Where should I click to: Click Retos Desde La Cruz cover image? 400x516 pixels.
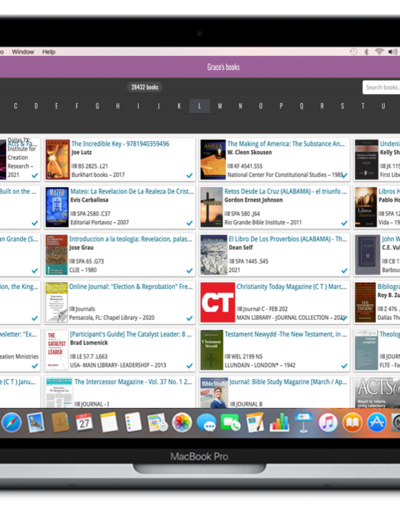[211, 207]
